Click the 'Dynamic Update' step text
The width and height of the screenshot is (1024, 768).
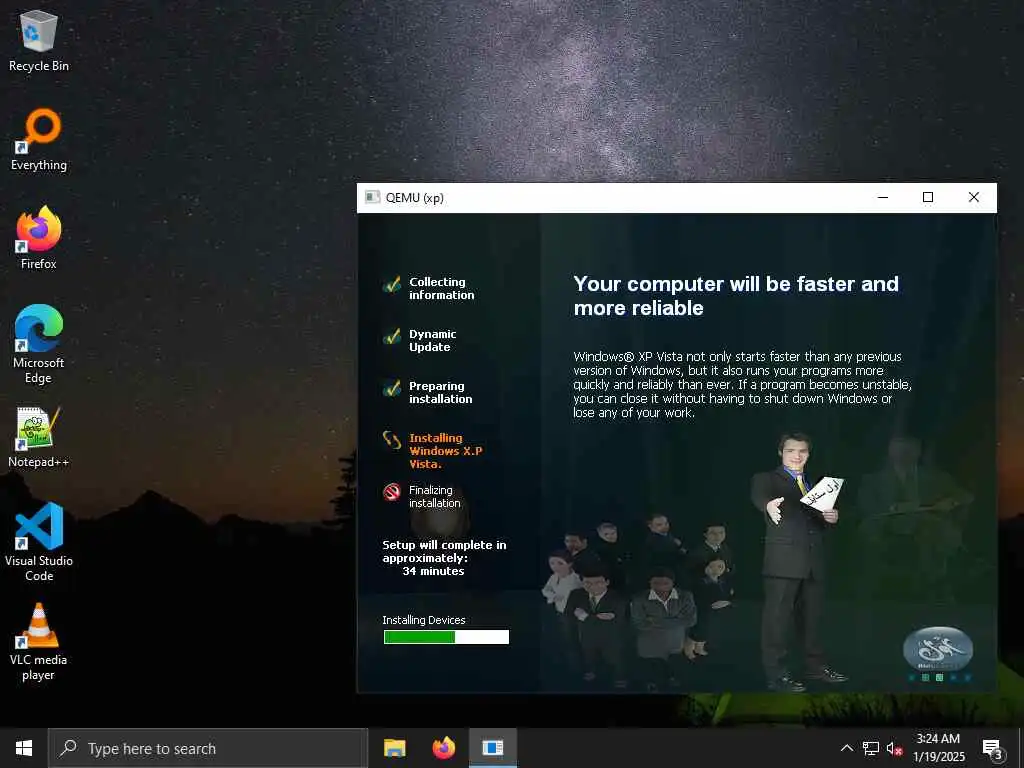[432, 340]
